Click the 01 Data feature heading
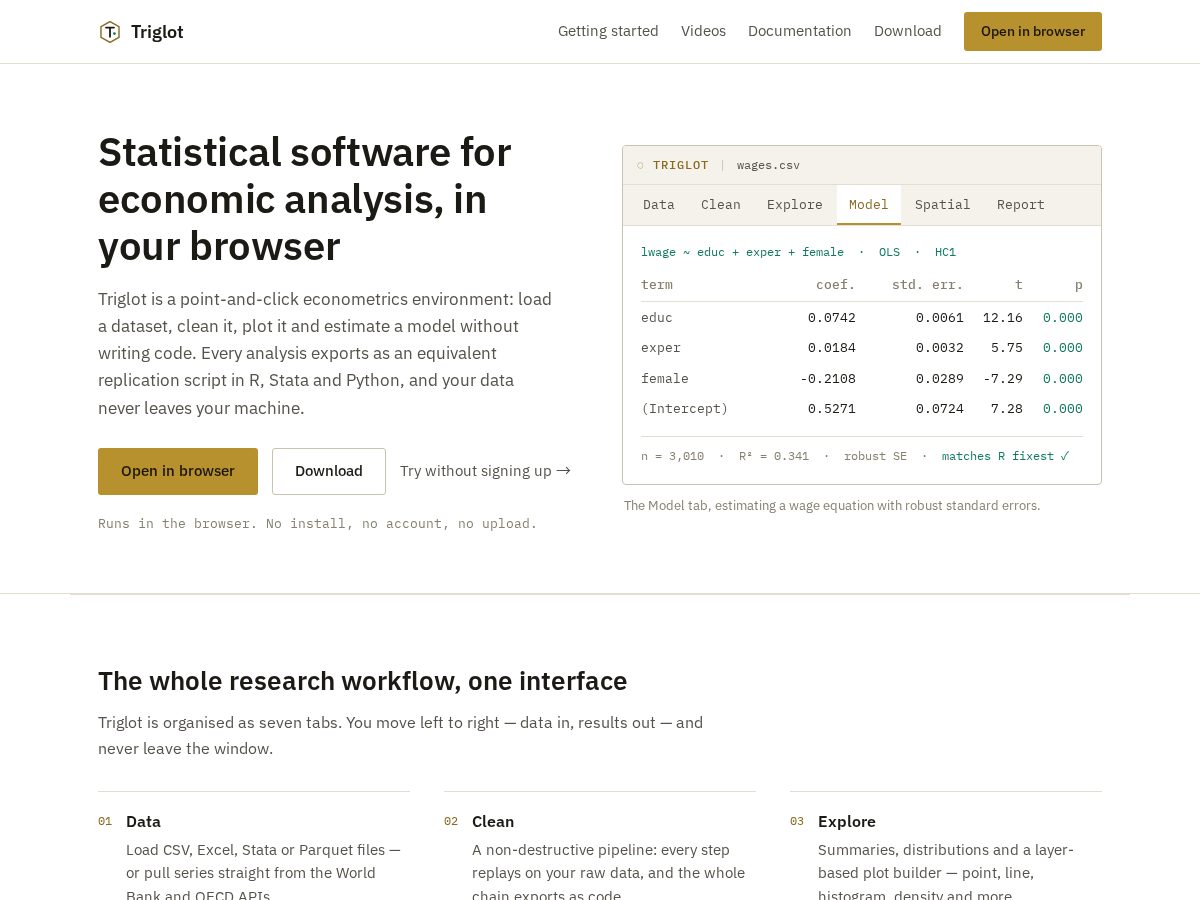This screenshot has width=1200, height=900. (x=143, y=822)
